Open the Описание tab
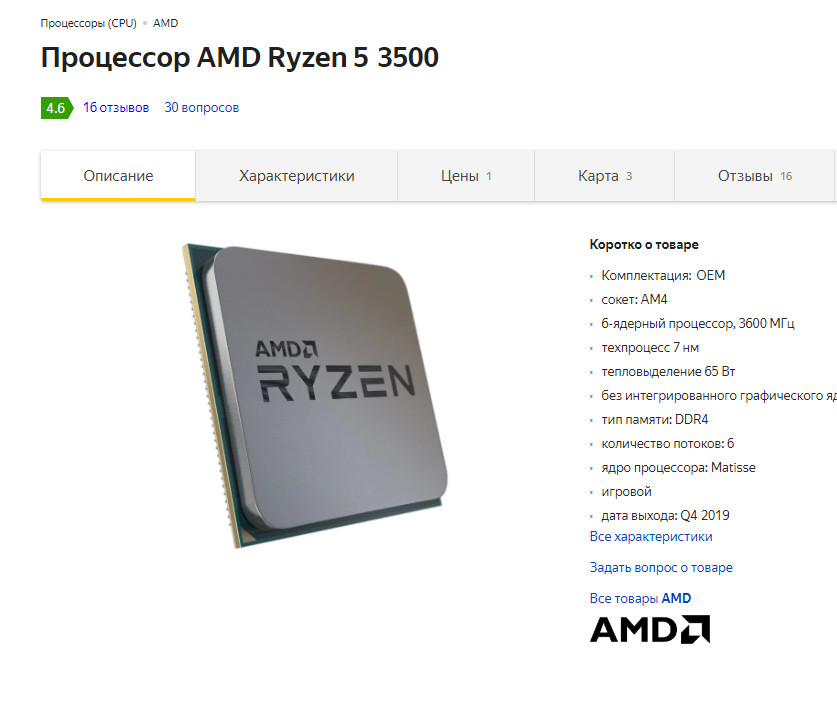The image size is (837, 703). click(118, 176)
